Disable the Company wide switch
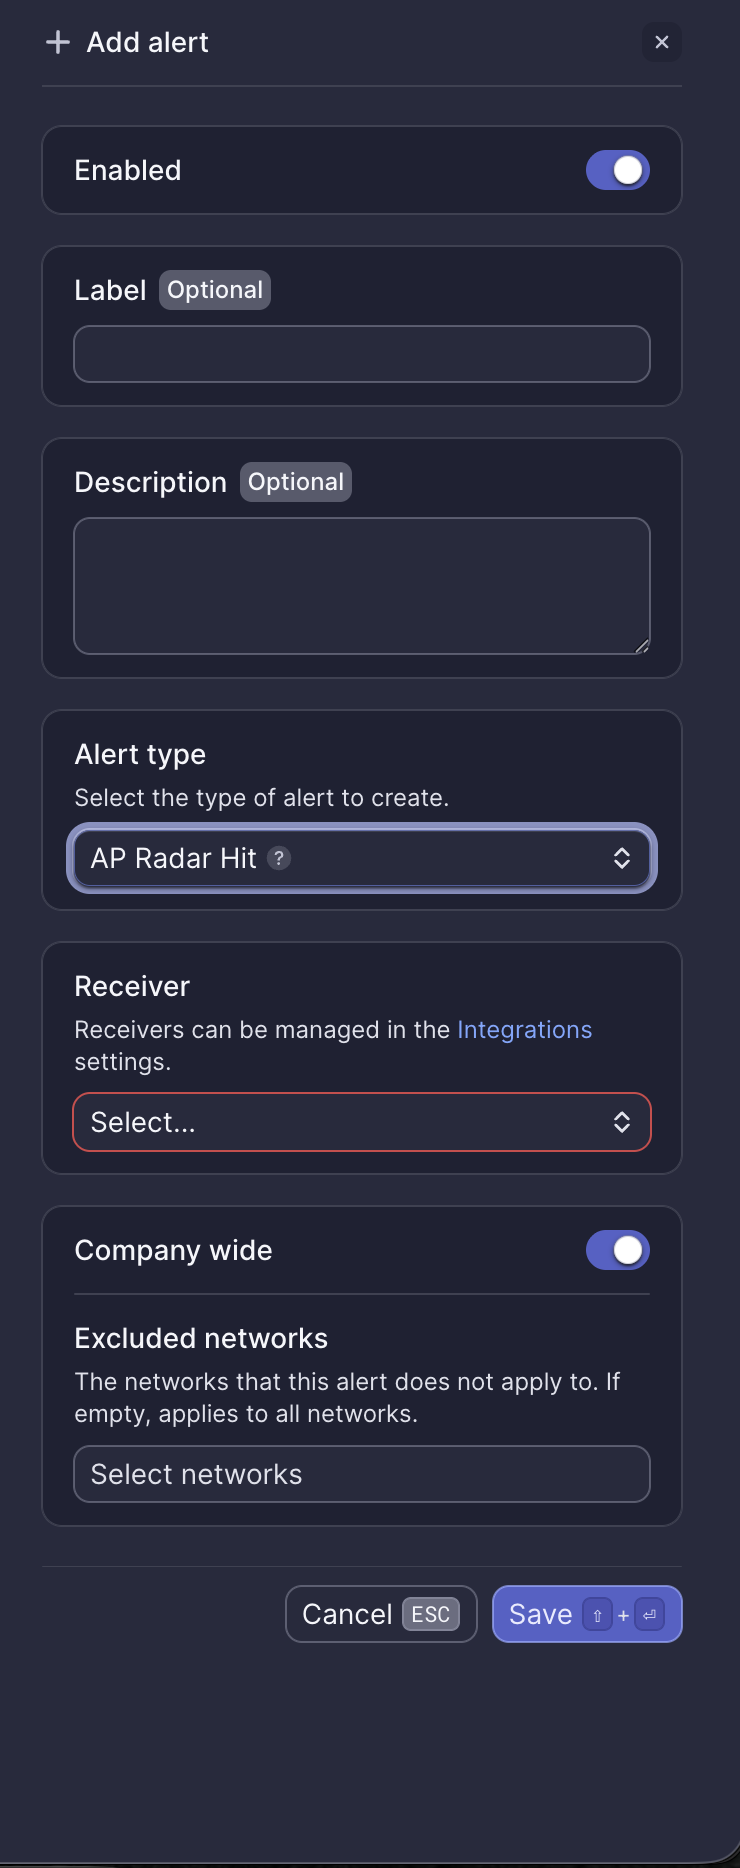Viewport: 740px width, 1868px height. tap(617, 1250)
